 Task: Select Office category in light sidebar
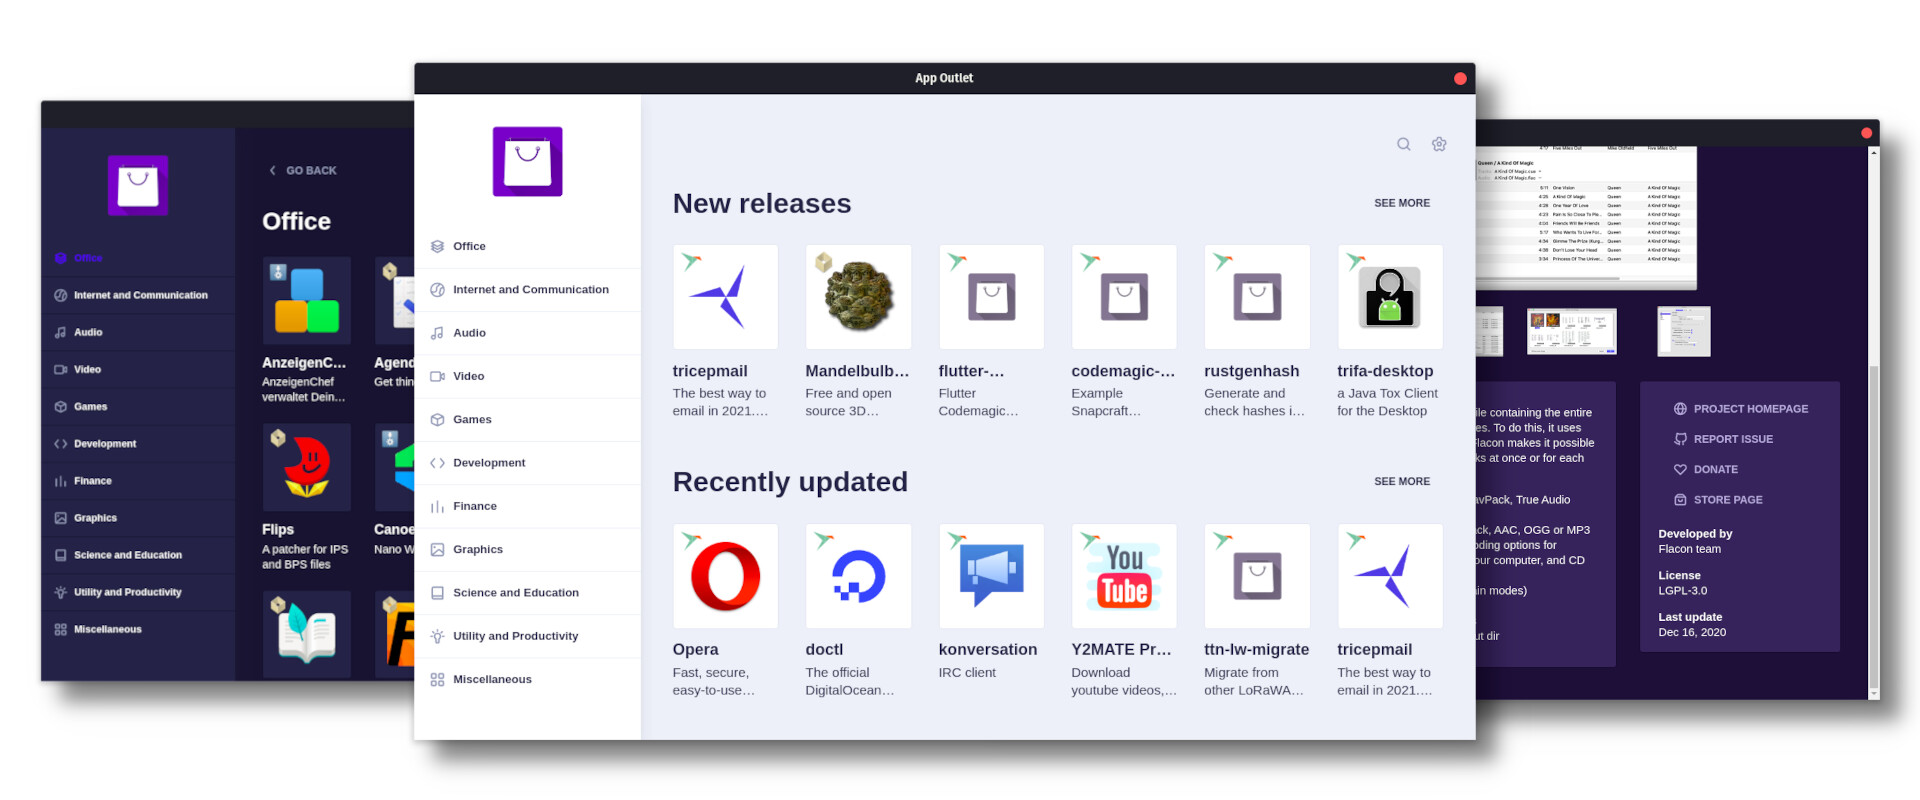click(x=528, y=246)
